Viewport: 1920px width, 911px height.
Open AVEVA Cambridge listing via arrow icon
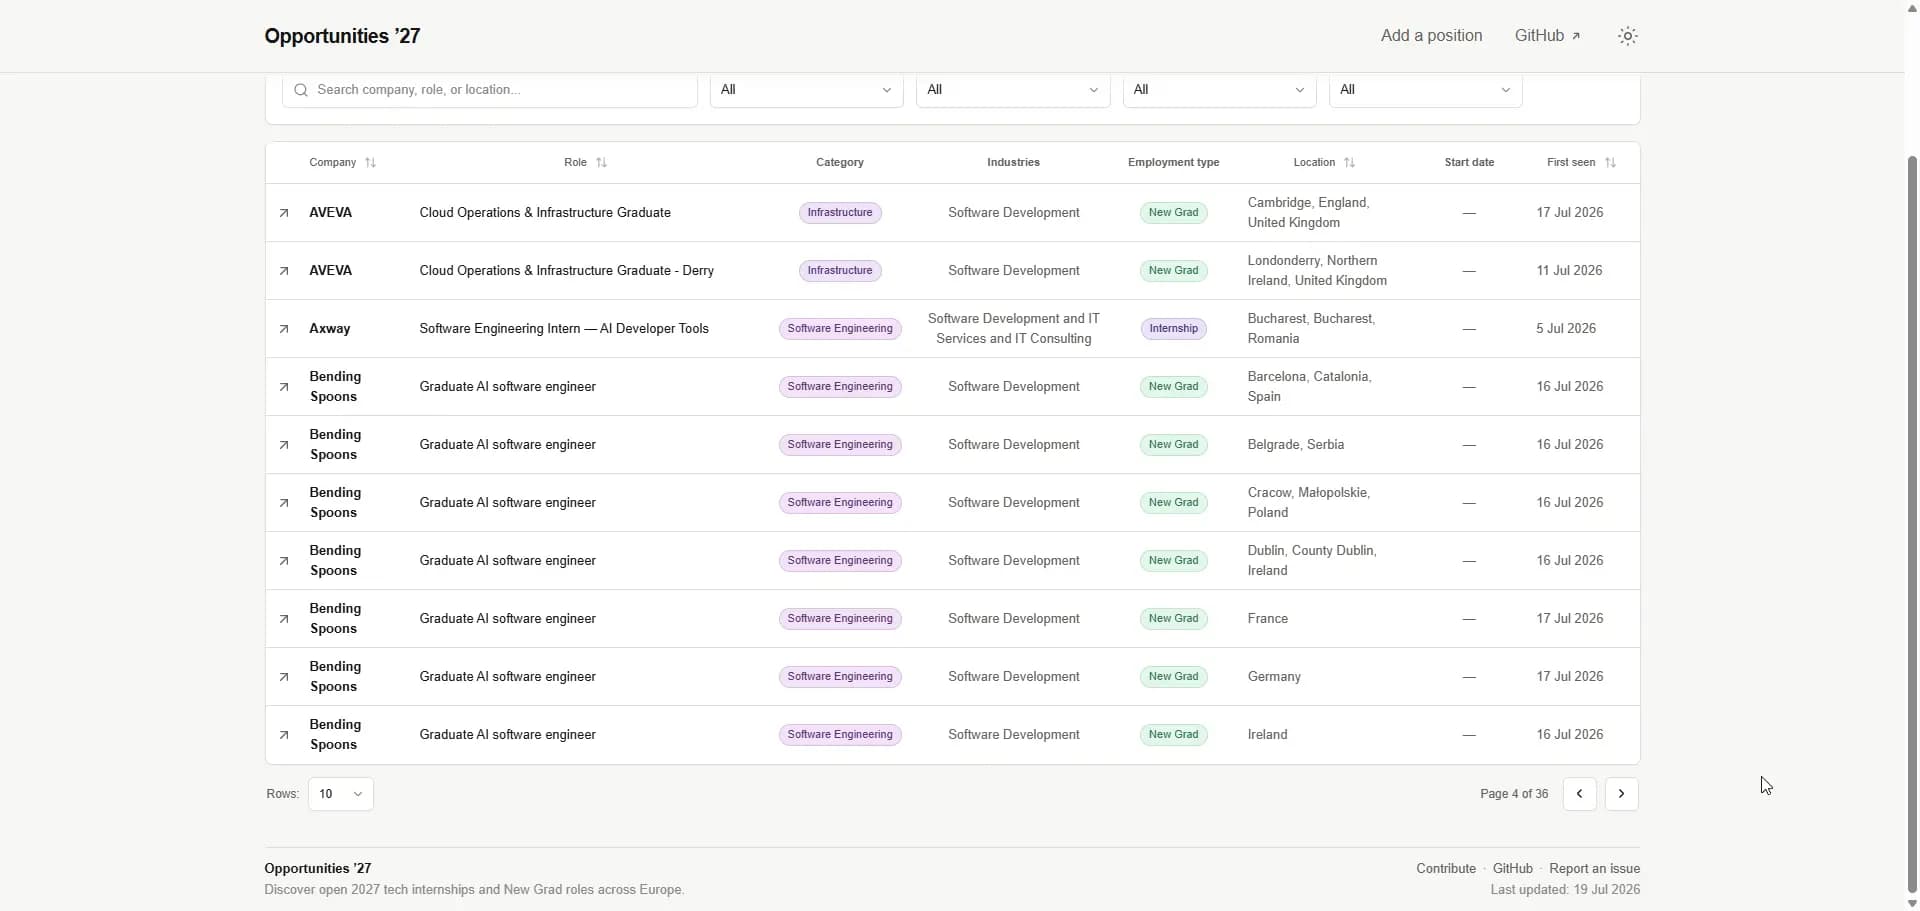(284, 213)
